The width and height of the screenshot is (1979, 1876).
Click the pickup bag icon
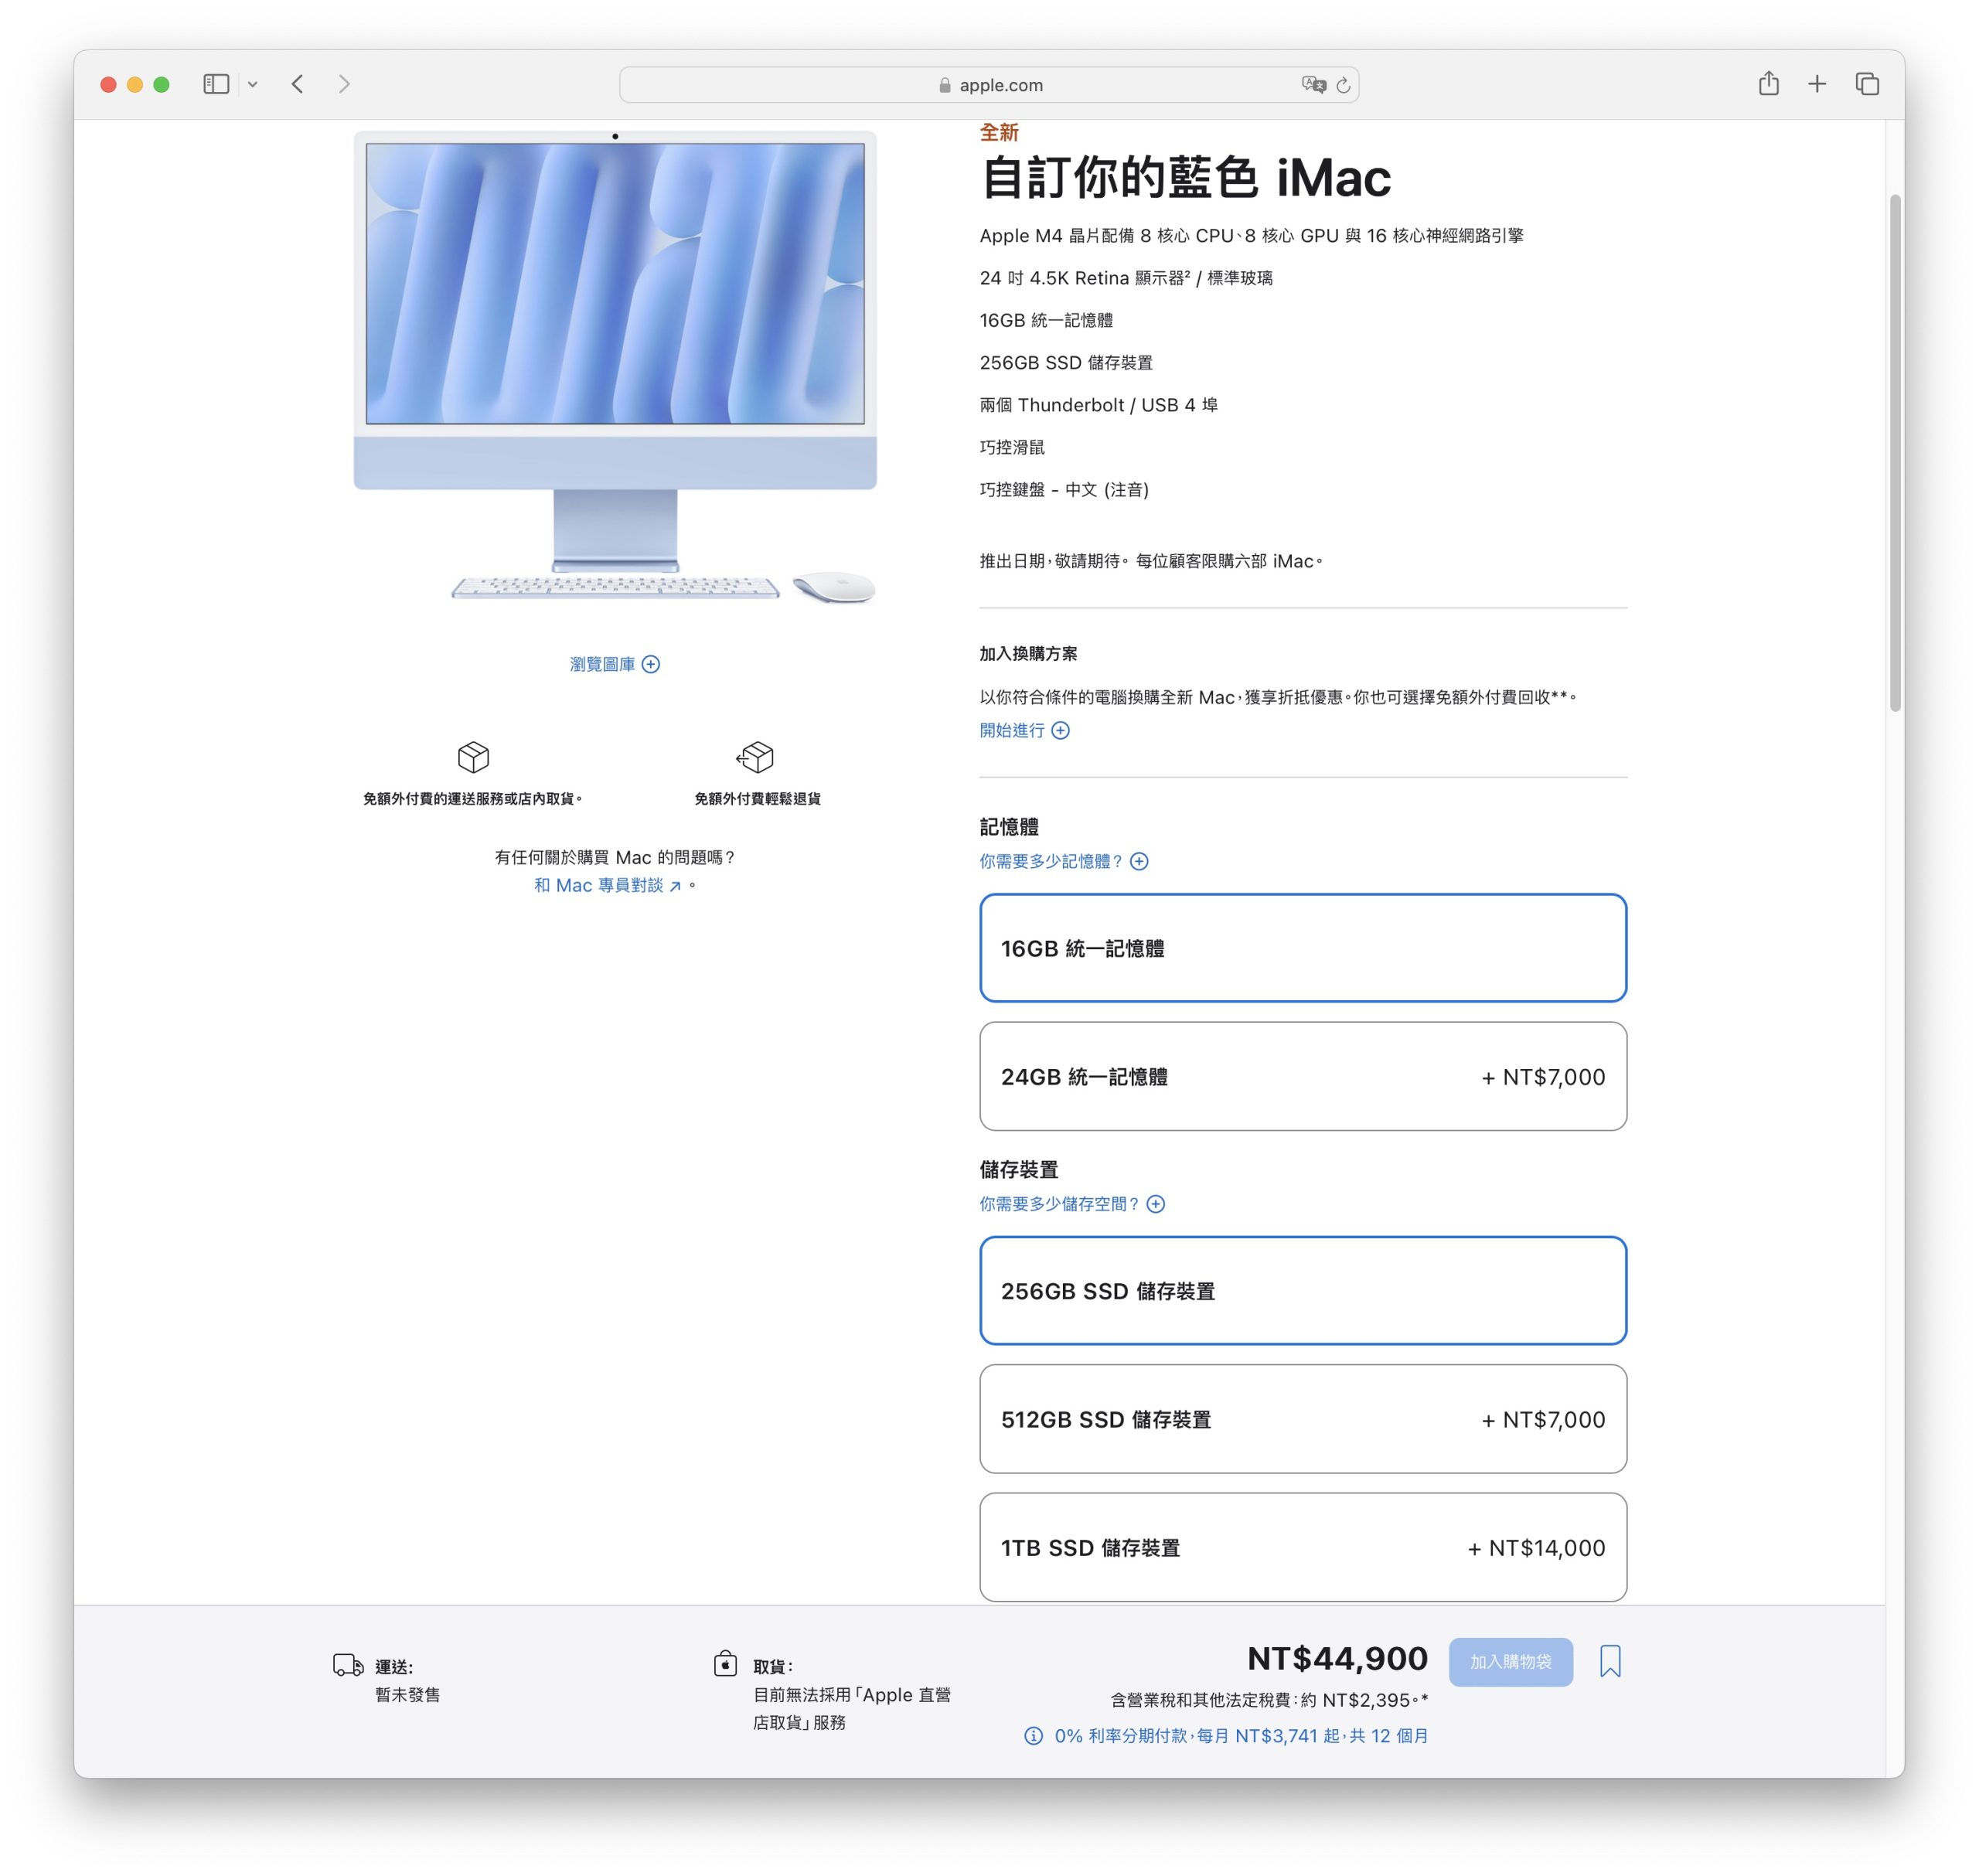click(x=725, y=1663)
